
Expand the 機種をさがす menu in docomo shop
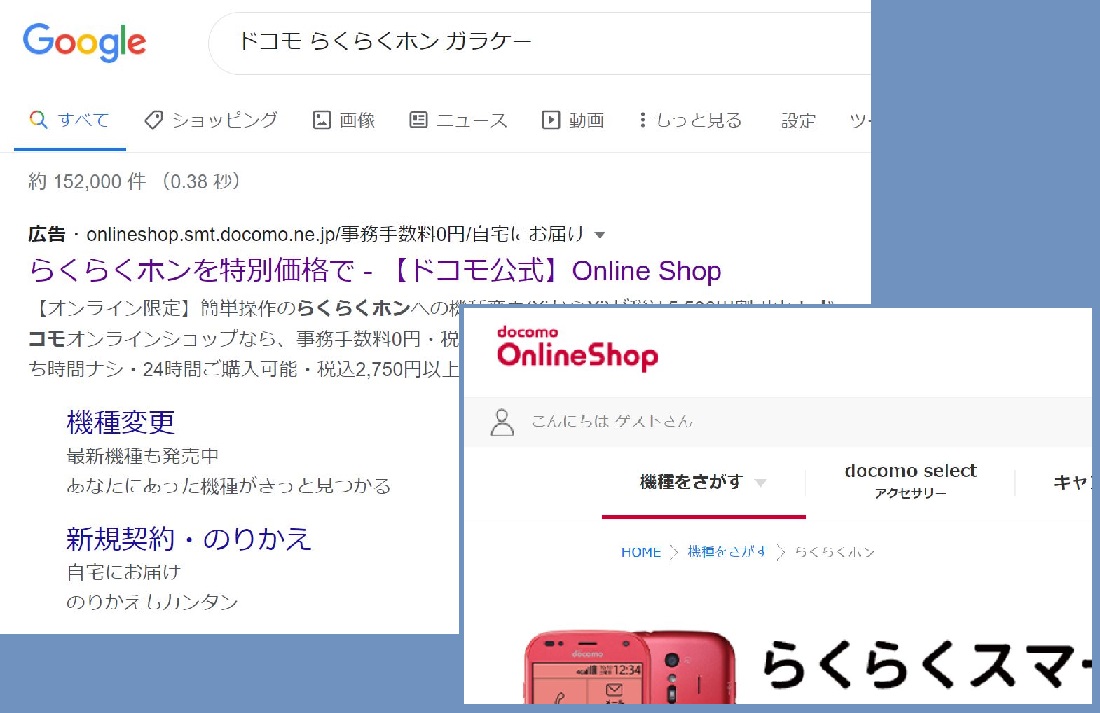tap(704, 482)
